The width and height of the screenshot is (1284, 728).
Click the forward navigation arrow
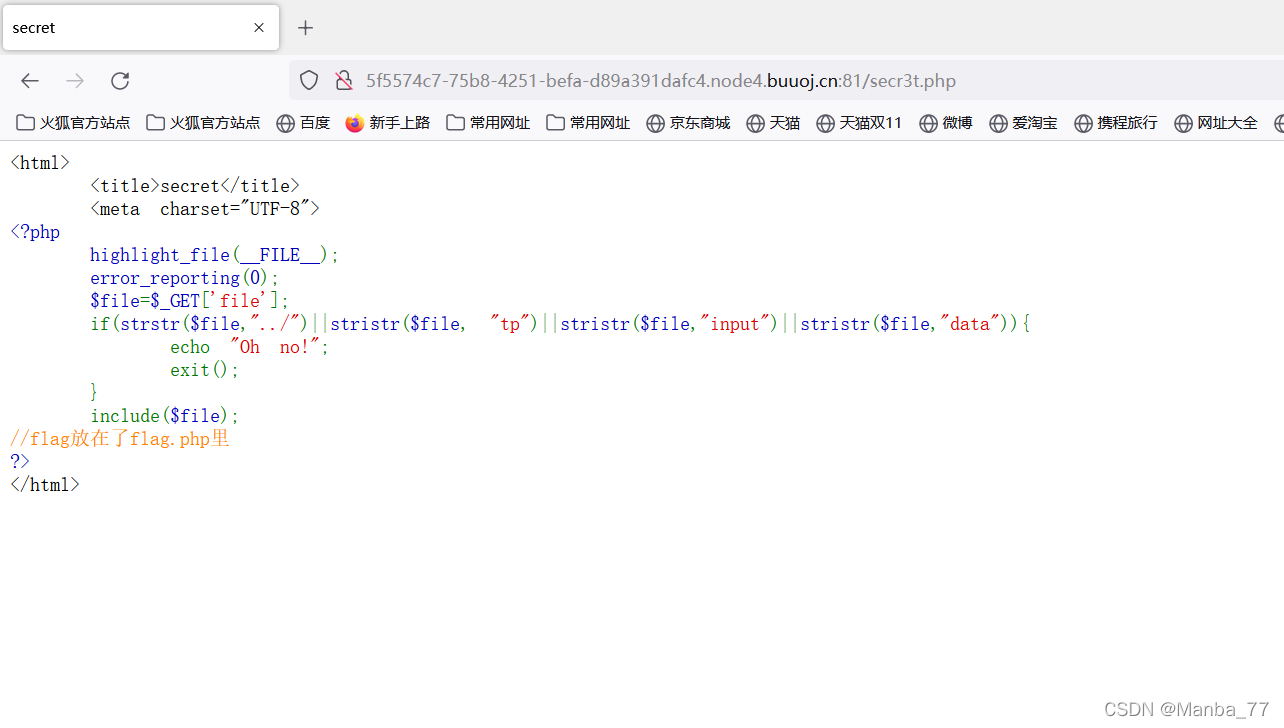[75, 81]
